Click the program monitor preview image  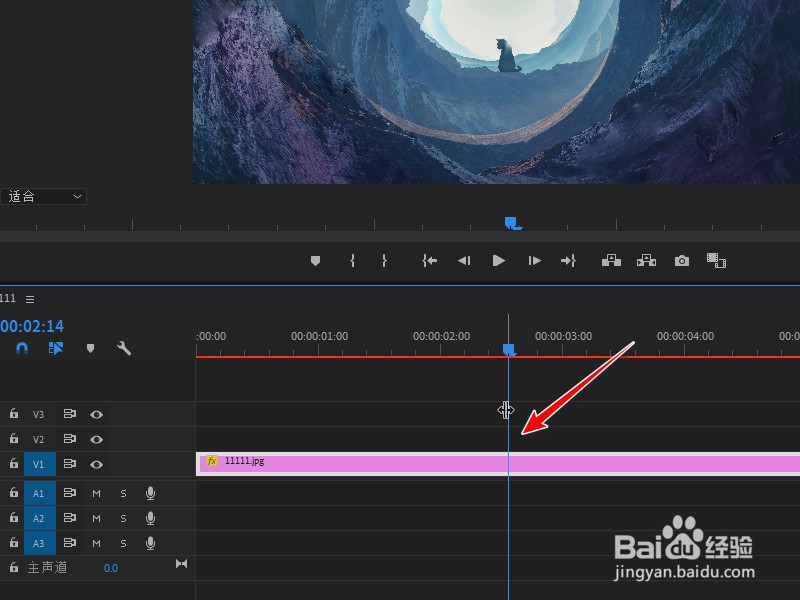tap(496, 92)
